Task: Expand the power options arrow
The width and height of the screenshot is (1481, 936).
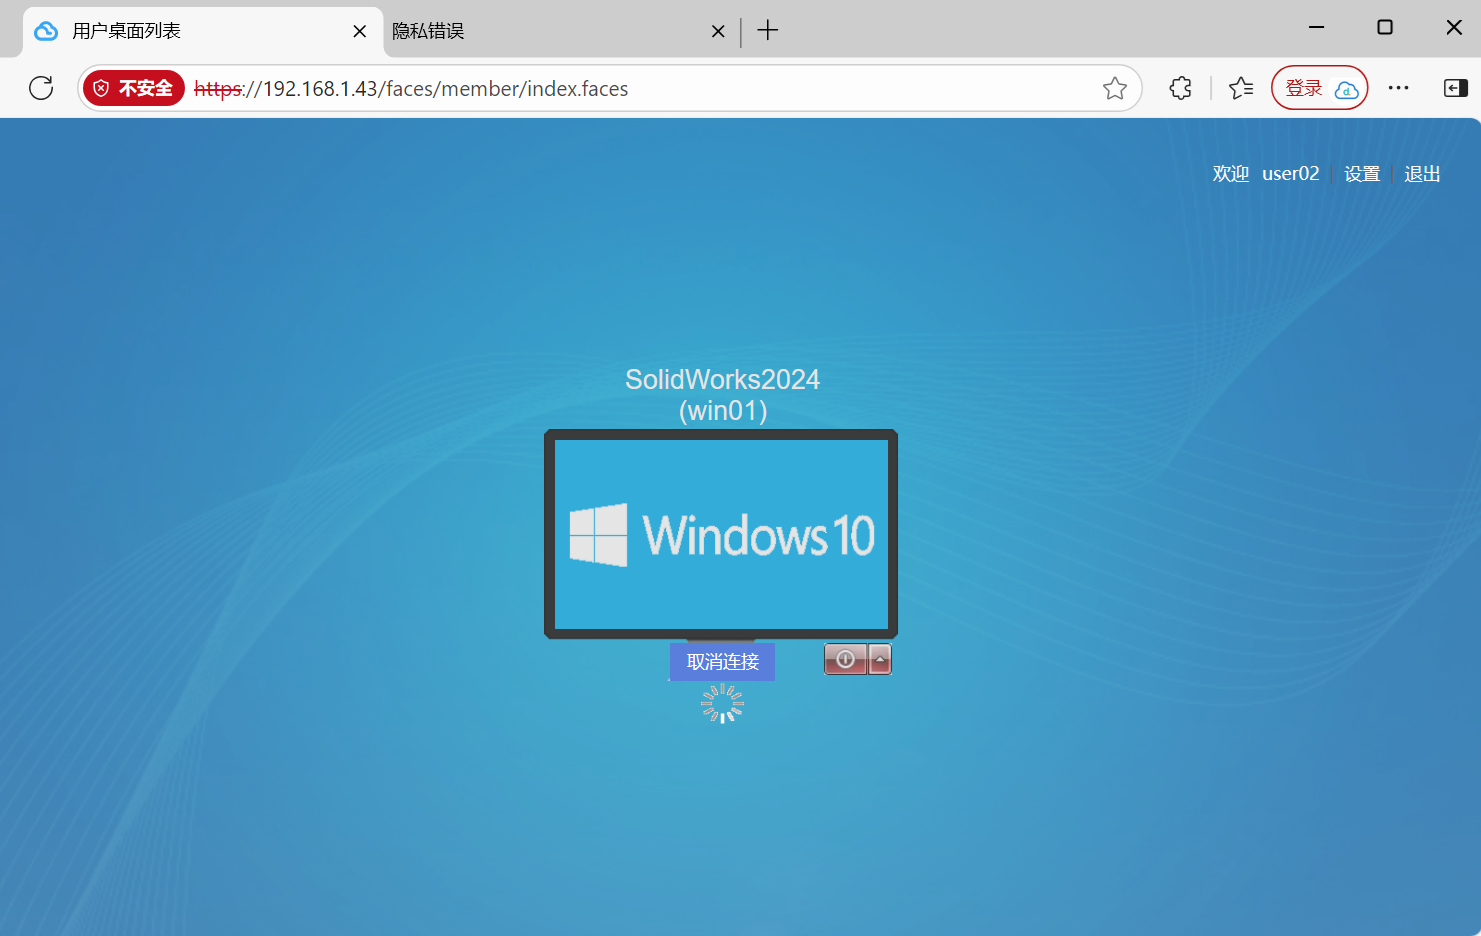Action: point(880,659)
